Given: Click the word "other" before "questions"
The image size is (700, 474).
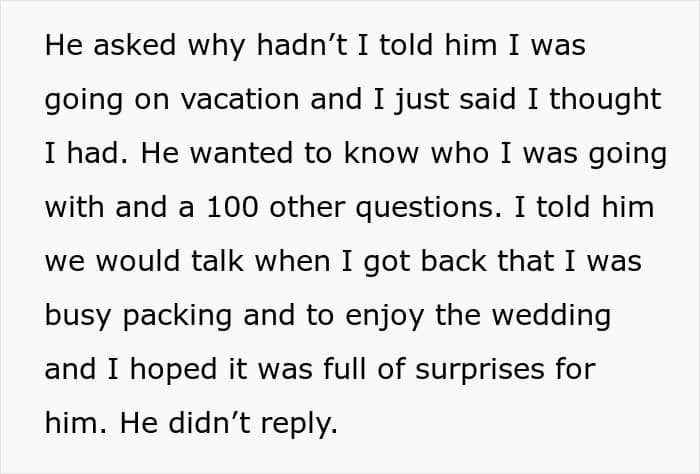Looking at the screenshot, I should [x=307, y=207].
